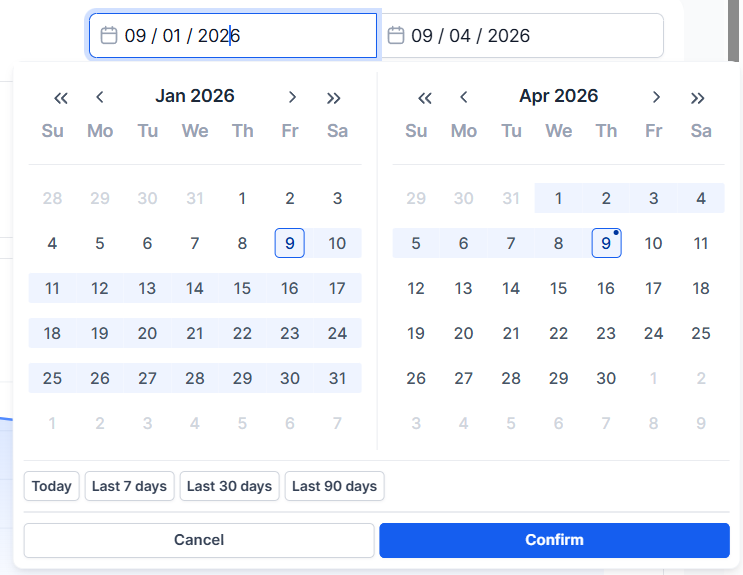Go to previous month in Apr 2026 calendar

click(x=464, y=97)
